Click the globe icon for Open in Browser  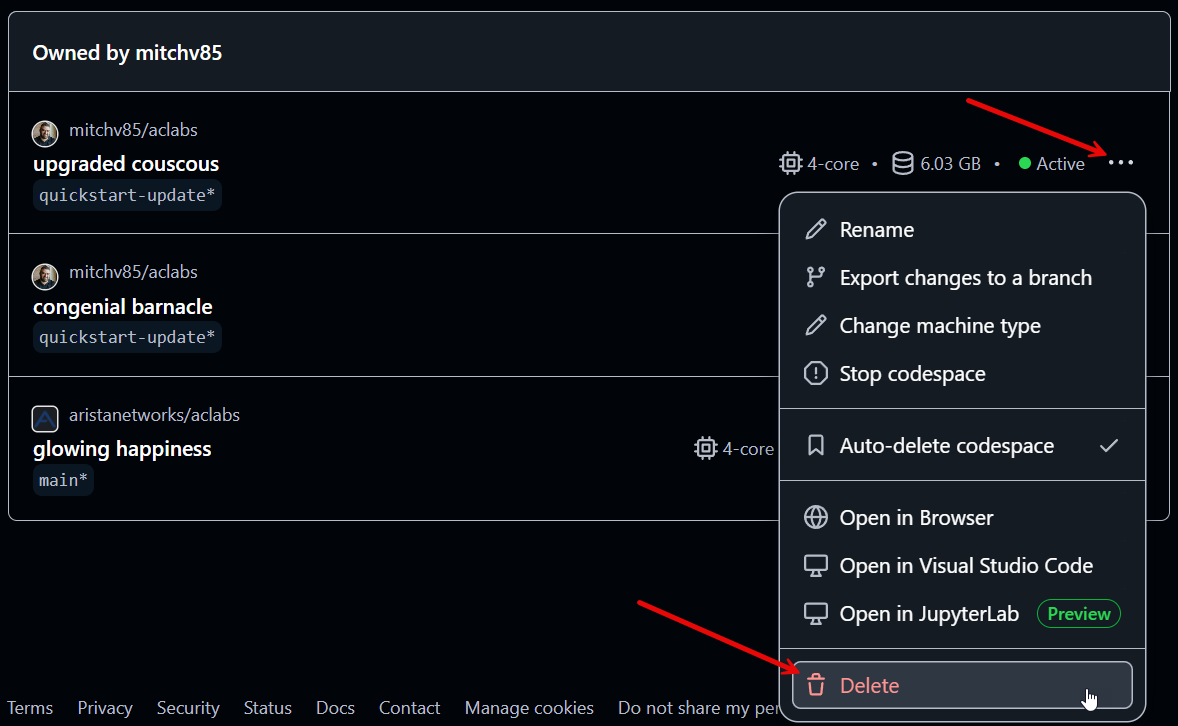[816, 518]
